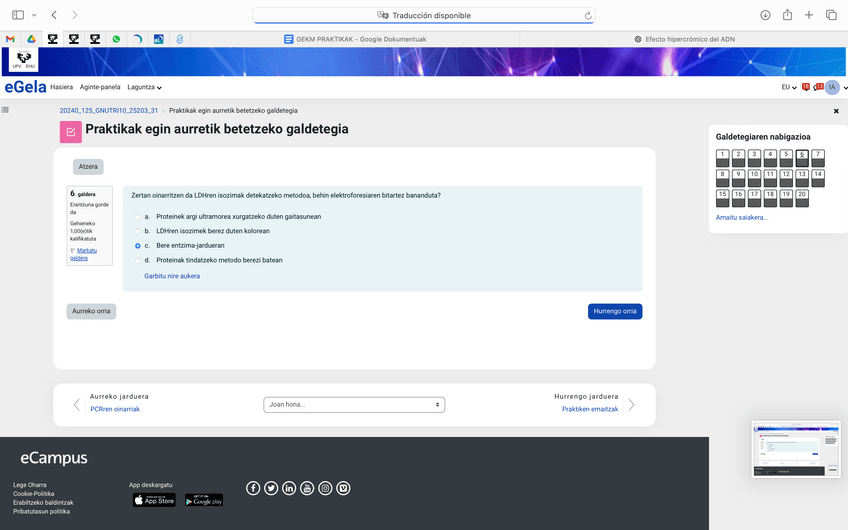Screen dimensions: 848x530
Task: Click the translation icon in the address bar
Action: pos(382,15)
